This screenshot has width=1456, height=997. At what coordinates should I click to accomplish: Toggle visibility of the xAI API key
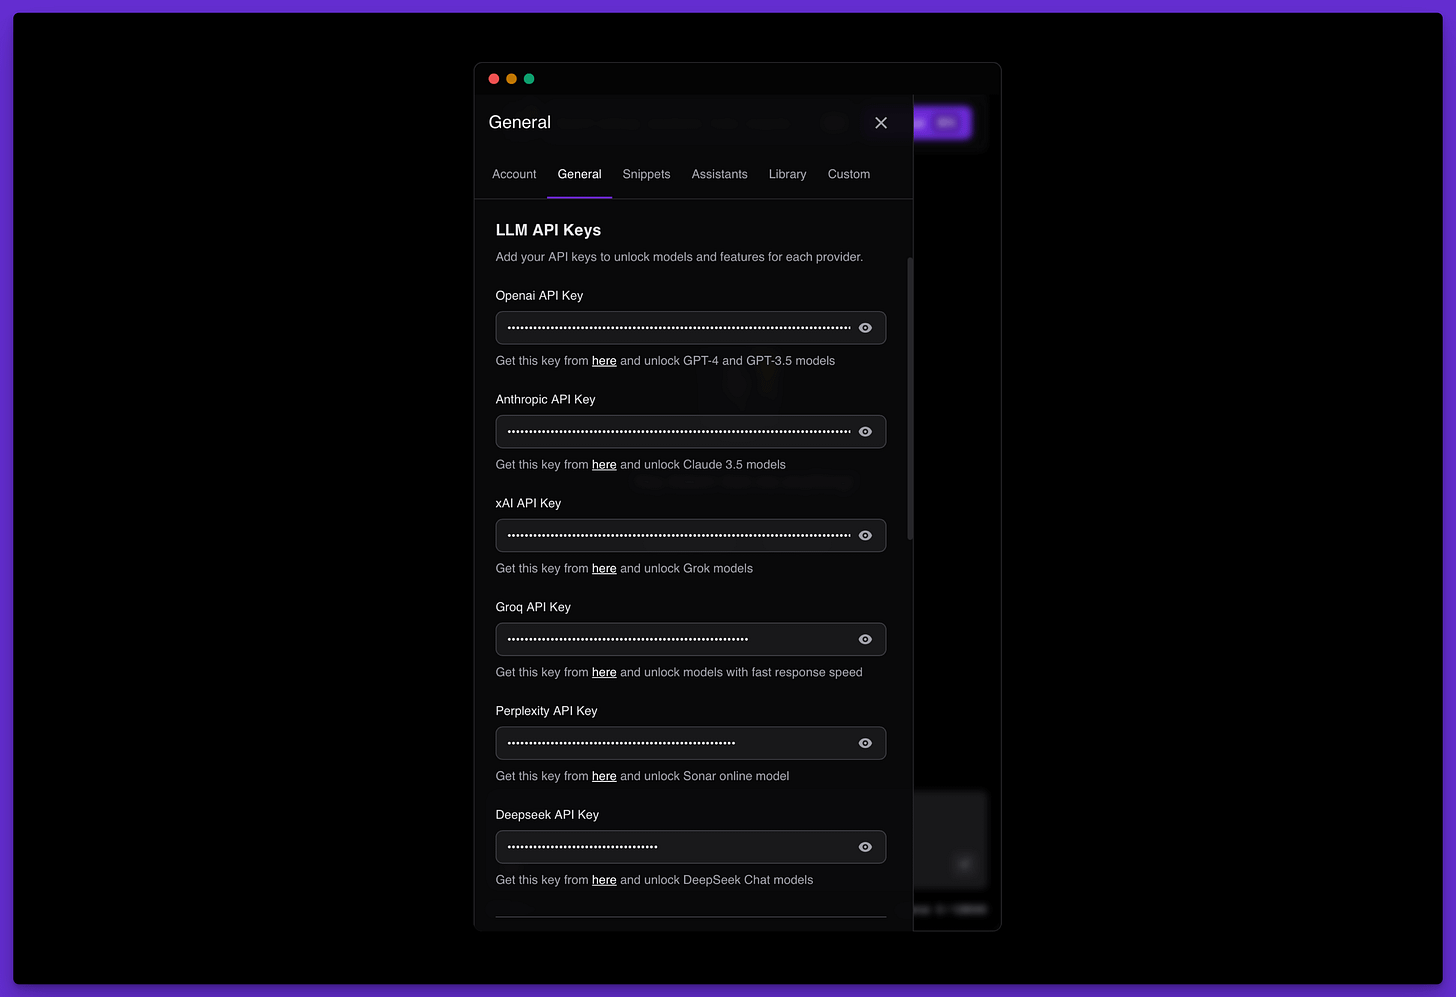tap(865, 536)
